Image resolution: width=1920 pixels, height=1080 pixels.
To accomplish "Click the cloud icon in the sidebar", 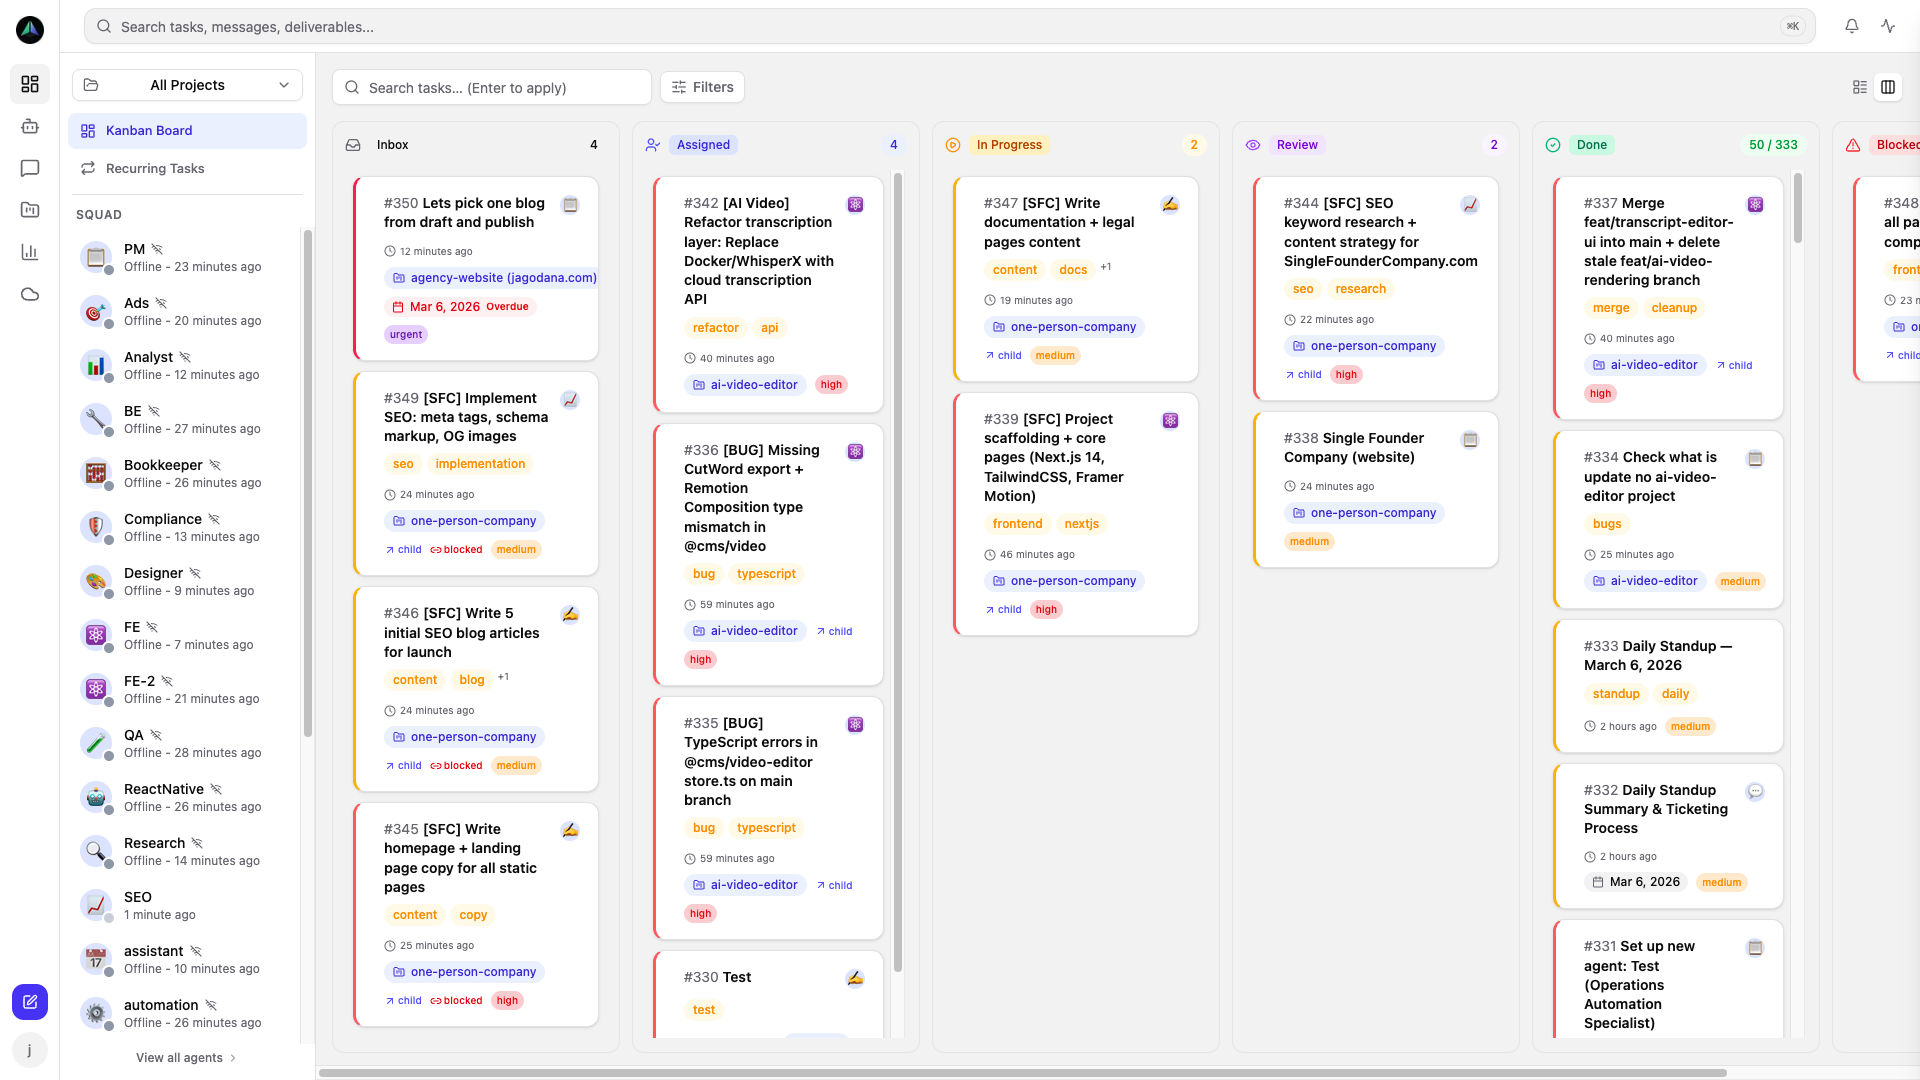I will coord(30,294).
